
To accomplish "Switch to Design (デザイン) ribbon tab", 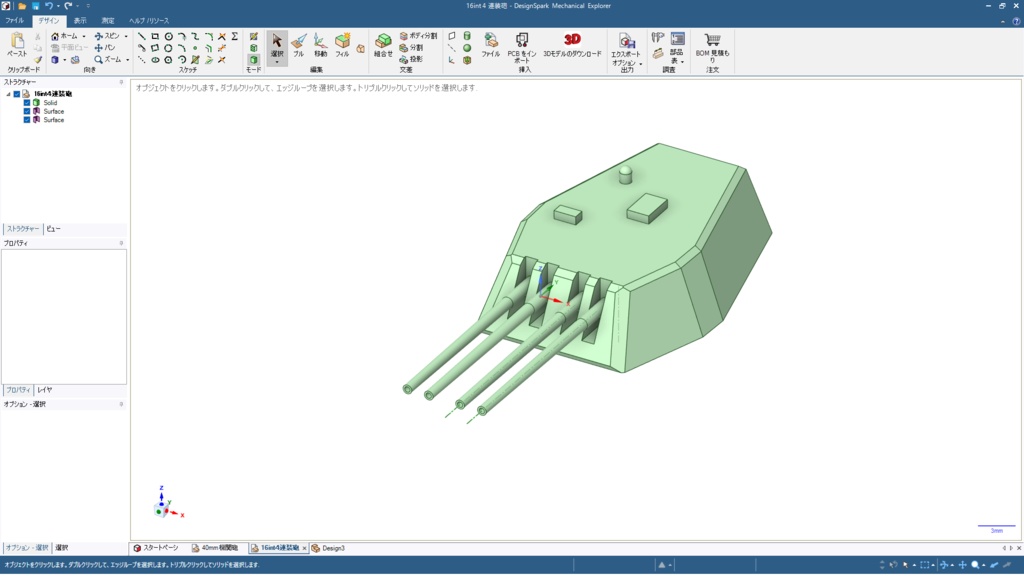I will (x=48, y=21).
